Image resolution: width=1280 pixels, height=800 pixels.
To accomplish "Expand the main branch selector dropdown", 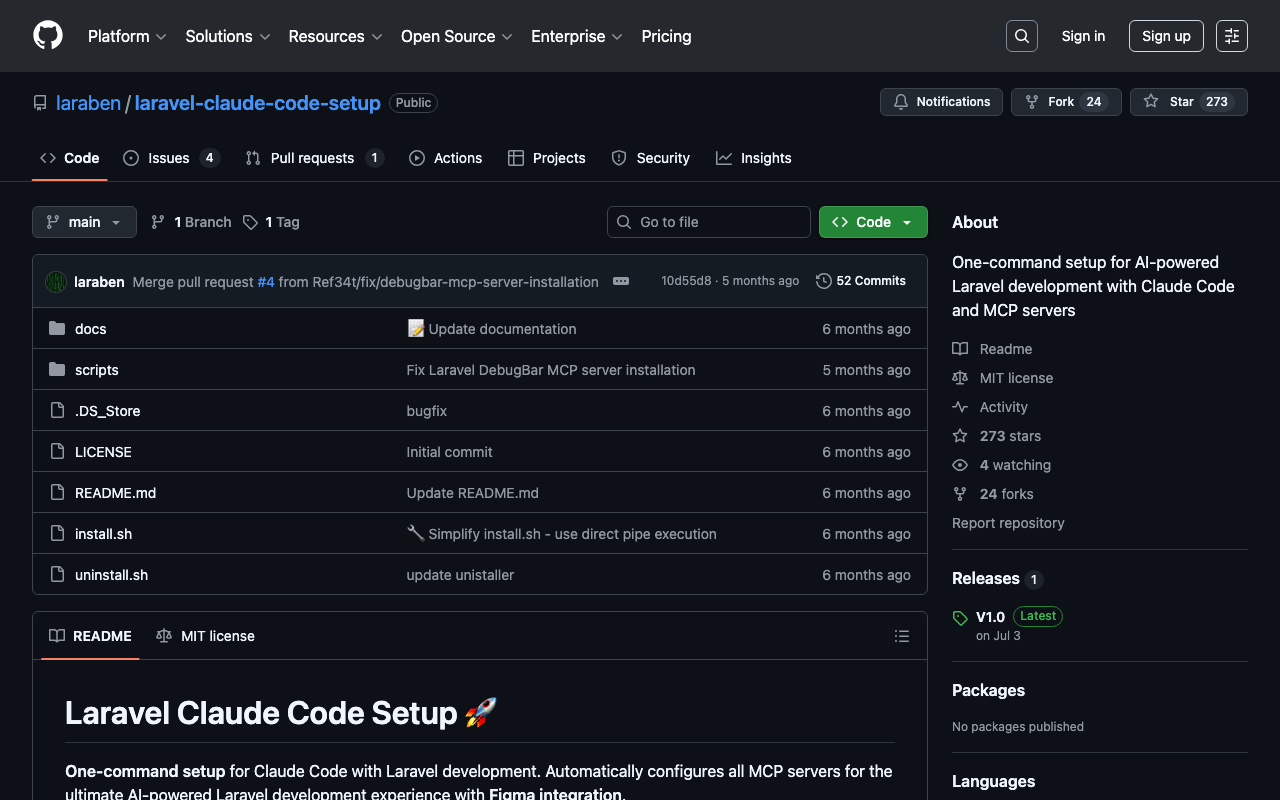I will (x=84, y=222).
